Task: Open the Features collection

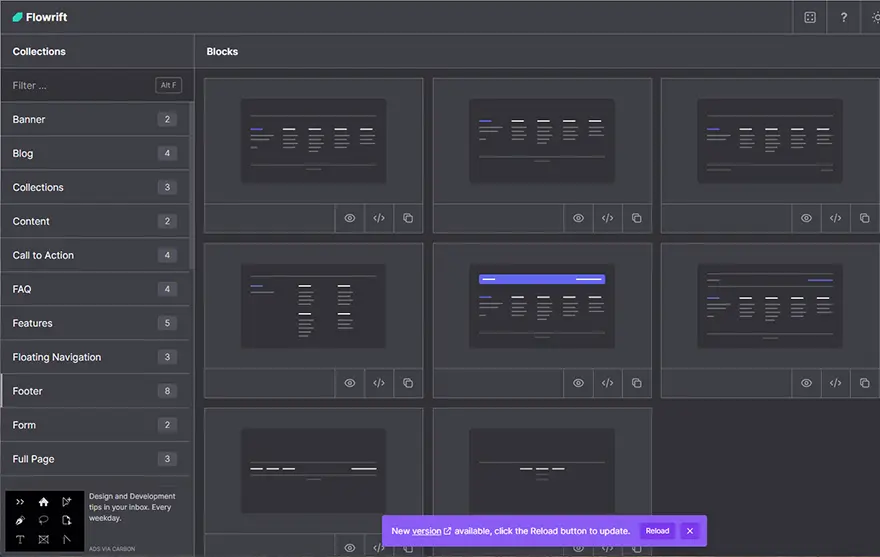Action: pyautogui.click(x=95, y=323)
